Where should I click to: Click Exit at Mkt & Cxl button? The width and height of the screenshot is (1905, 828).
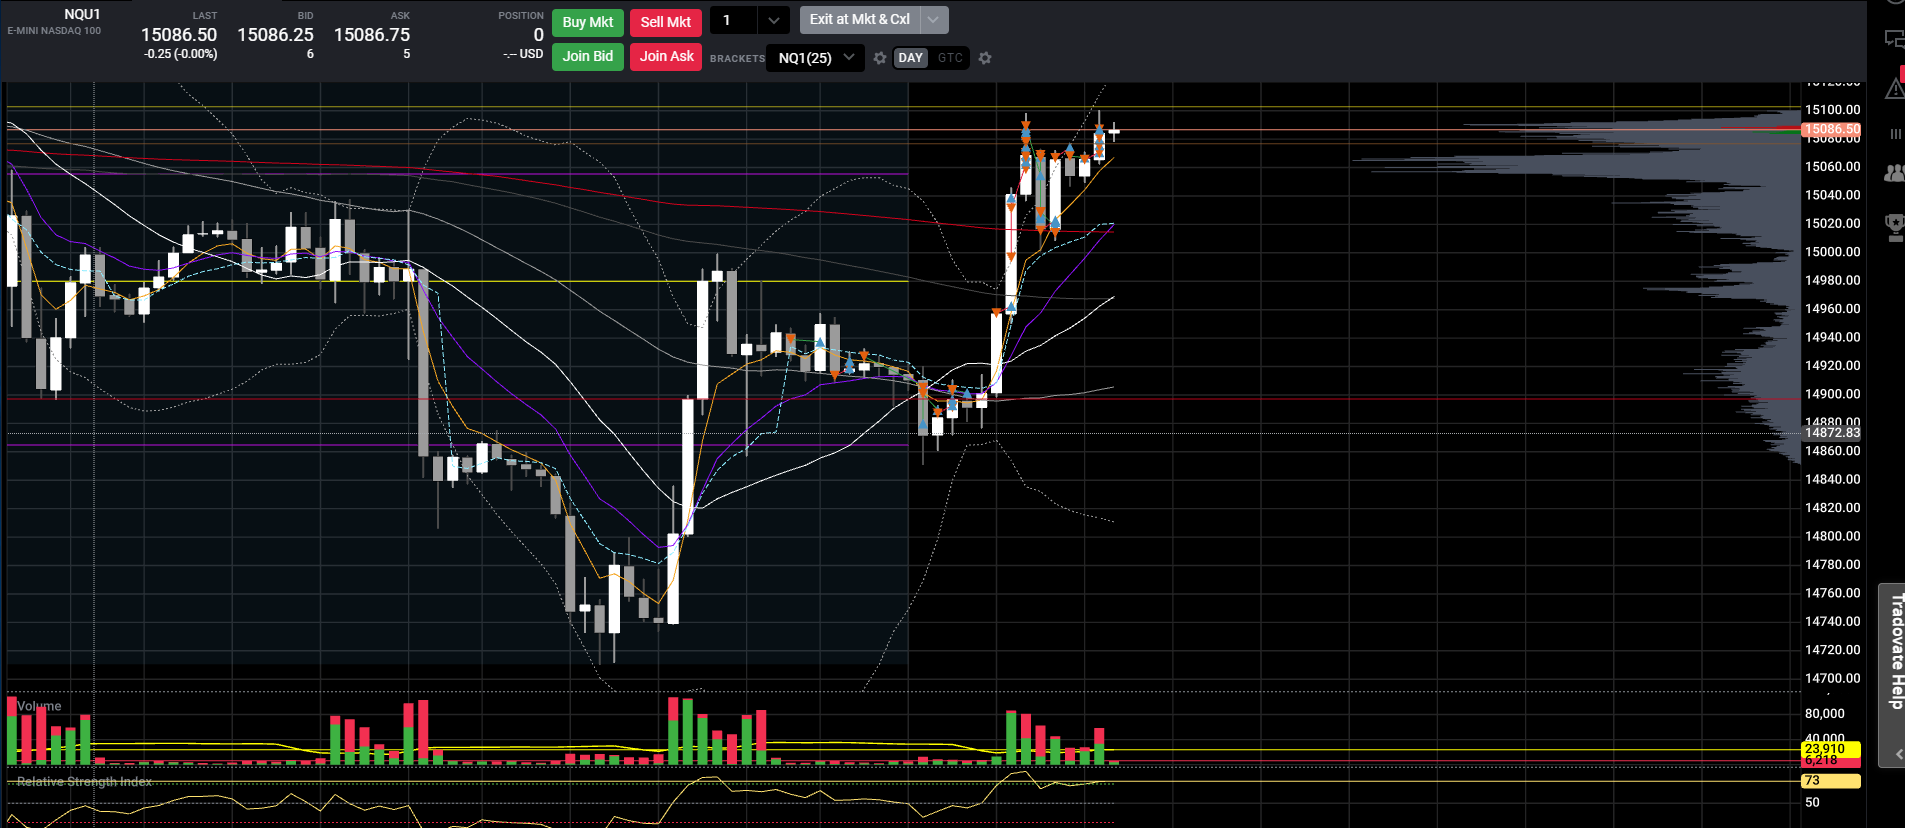(860, 19)
